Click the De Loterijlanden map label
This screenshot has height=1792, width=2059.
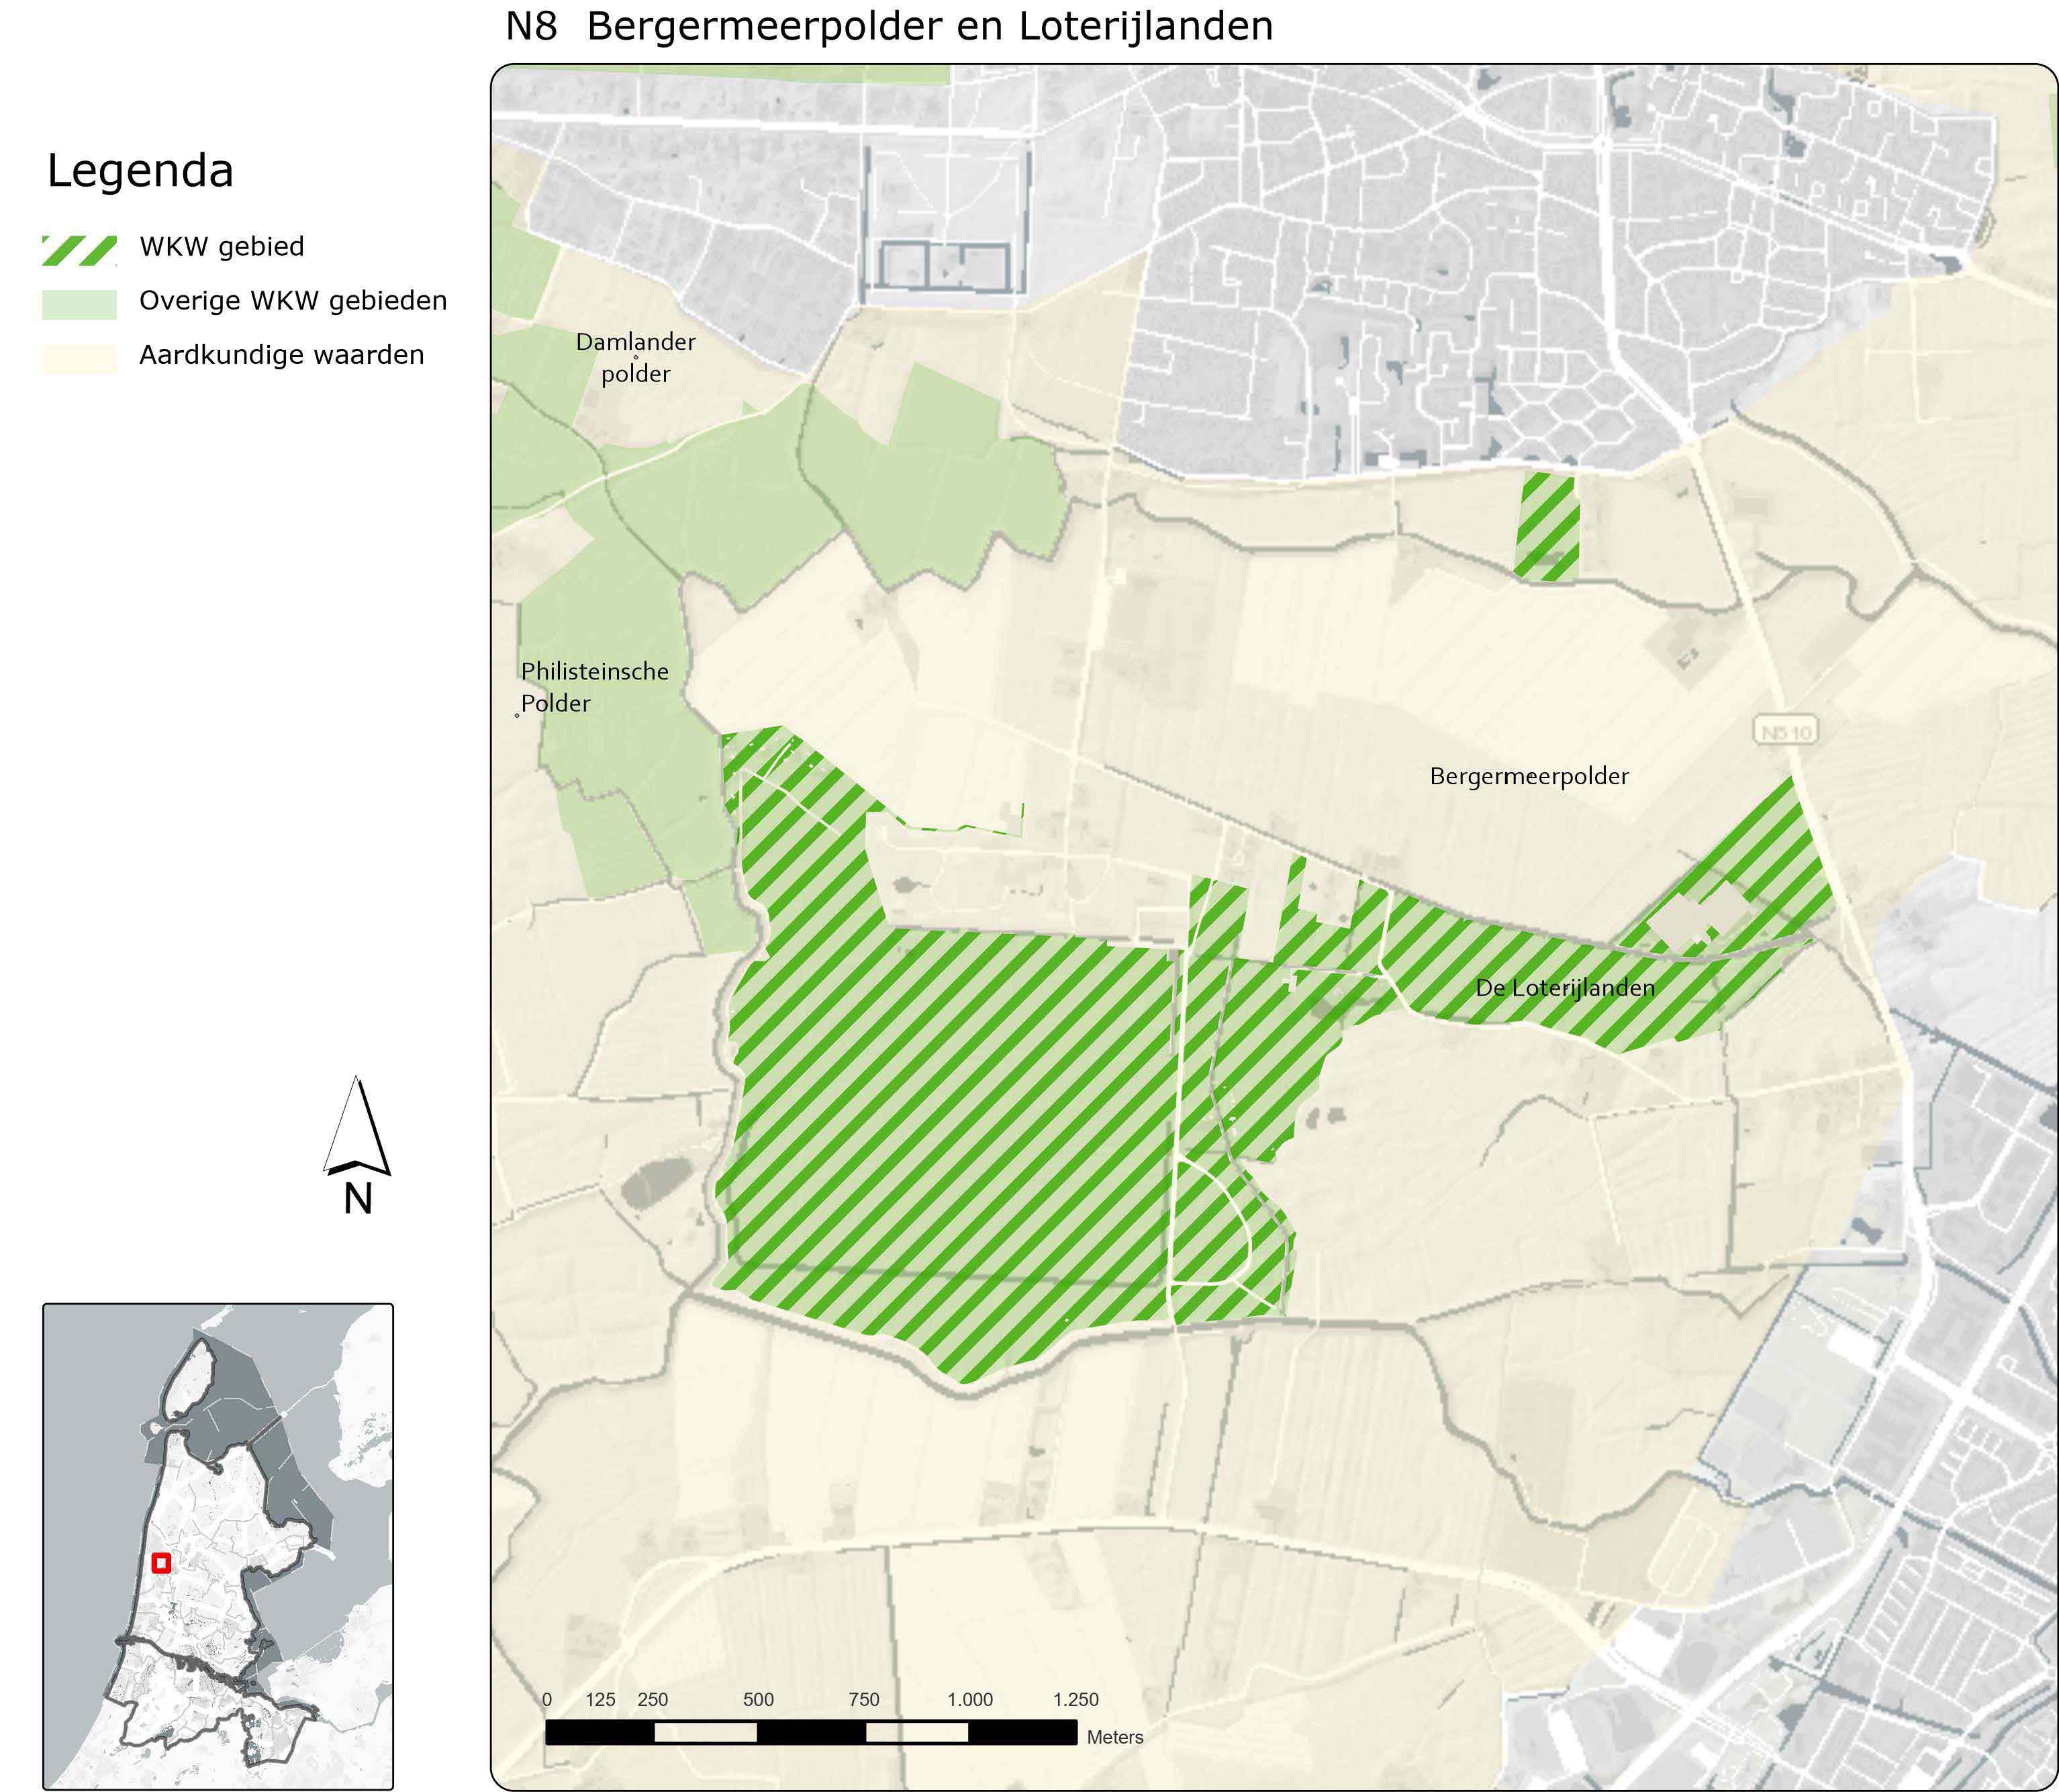pos(1565,988)
